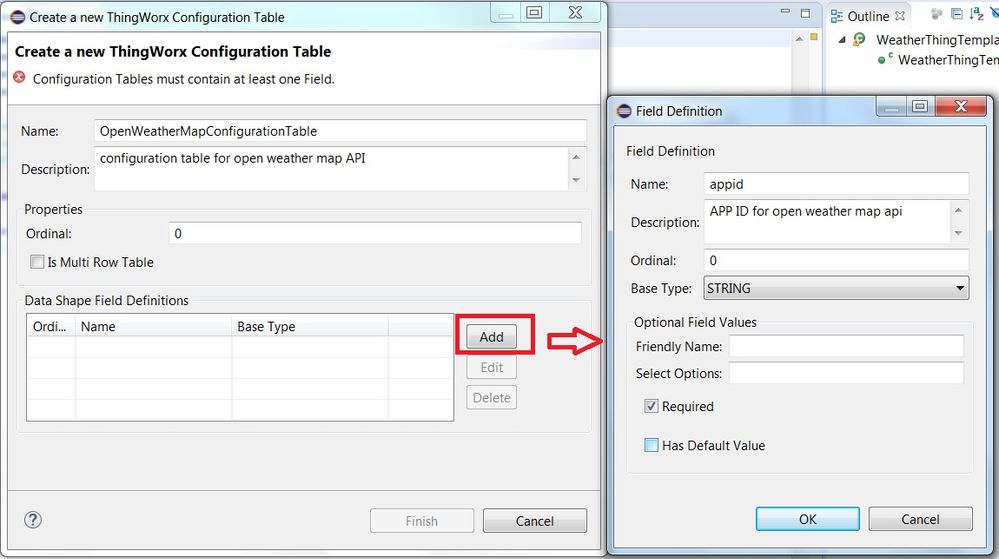The height and width of the screenshot is (559, 999).
Task: Click the OpenWeatherMapConfigurationTable name field
Action: click(340, 131)
